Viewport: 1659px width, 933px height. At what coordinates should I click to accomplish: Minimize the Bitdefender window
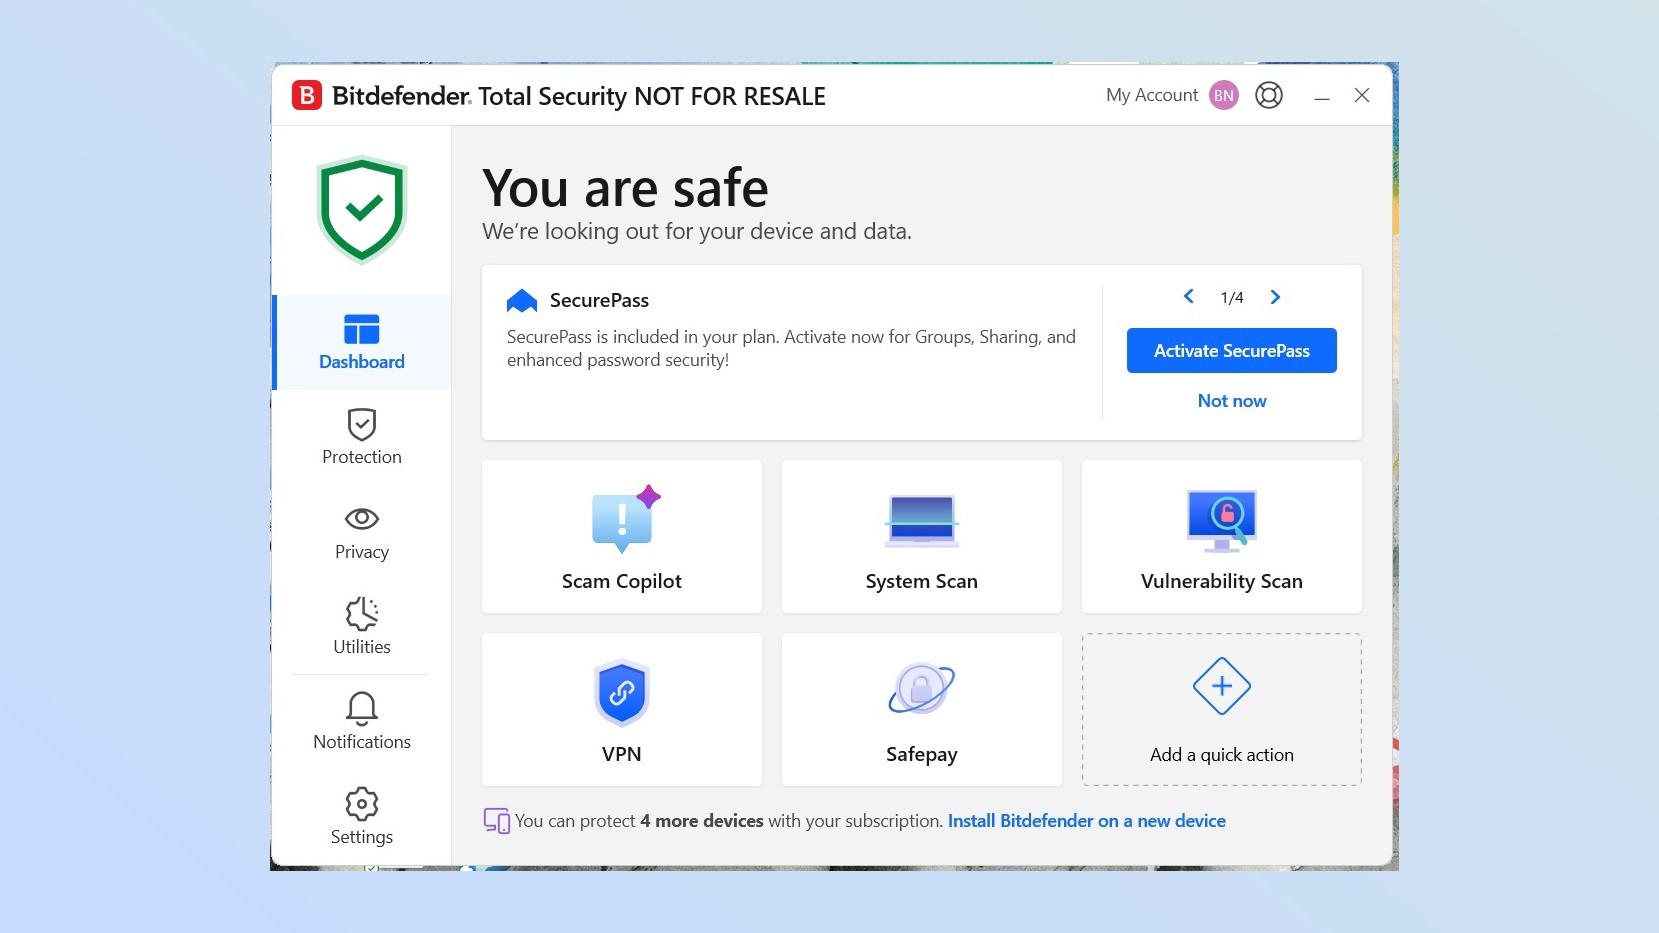pyautogui.click(x=1322, y=96)
